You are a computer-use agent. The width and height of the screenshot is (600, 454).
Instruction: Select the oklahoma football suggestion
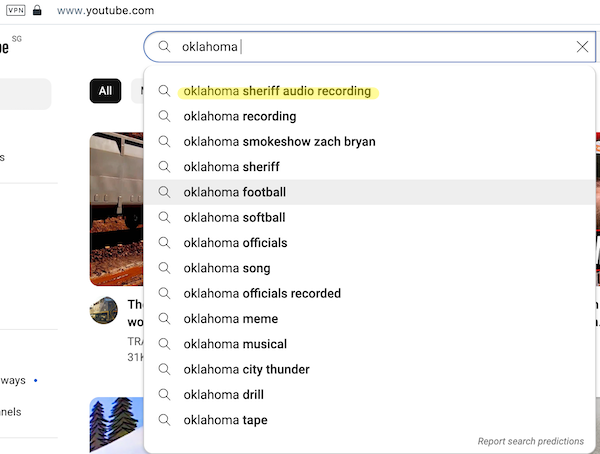369,192
